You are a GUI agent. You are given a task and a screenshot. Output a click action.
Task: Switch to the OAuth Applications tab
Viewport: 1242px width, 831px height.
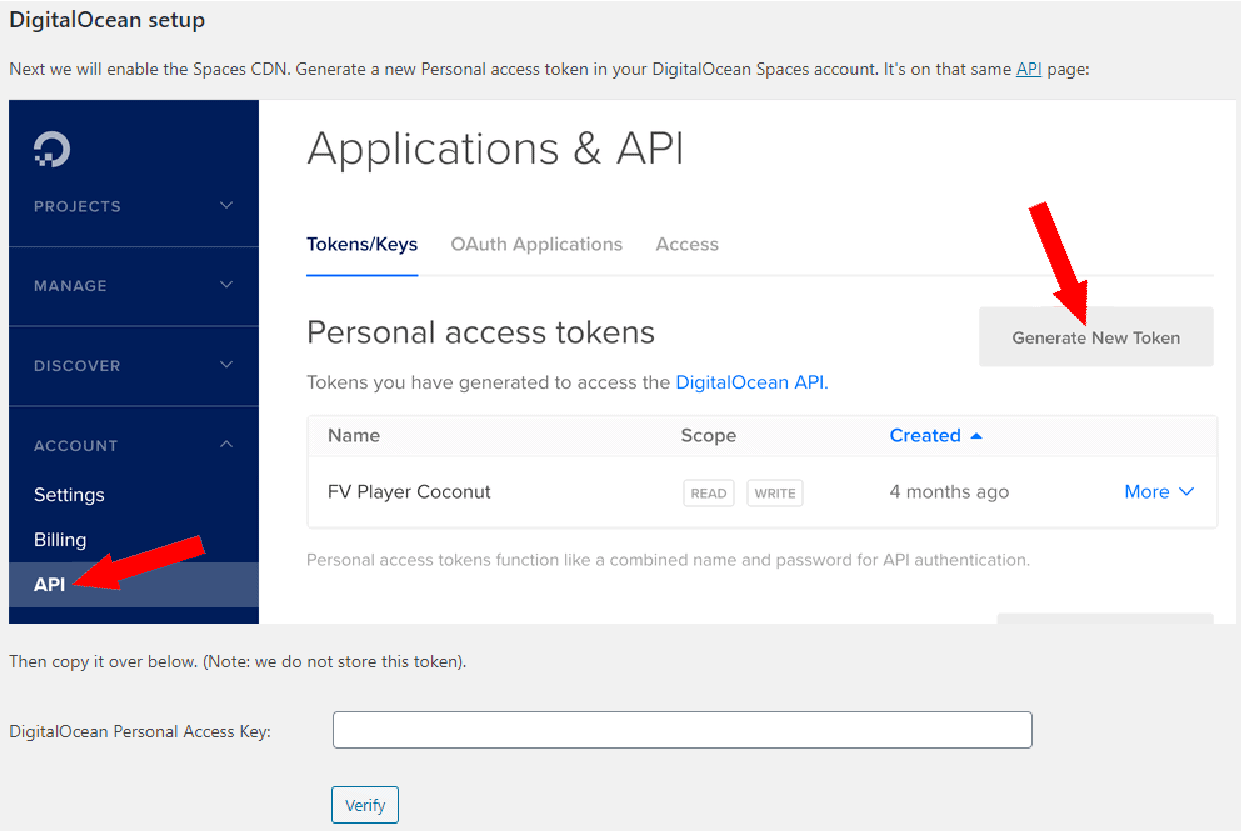(537, 244)
